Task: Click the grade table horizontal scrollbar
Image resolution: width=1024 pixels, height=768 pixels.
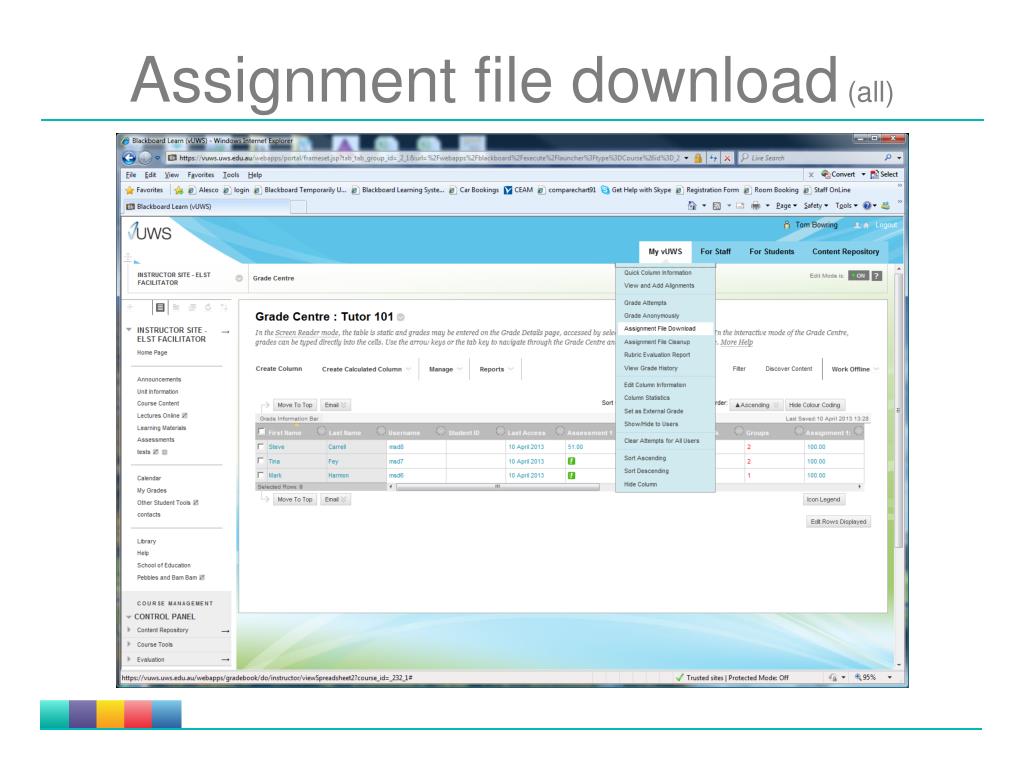Action: [497, 487]
